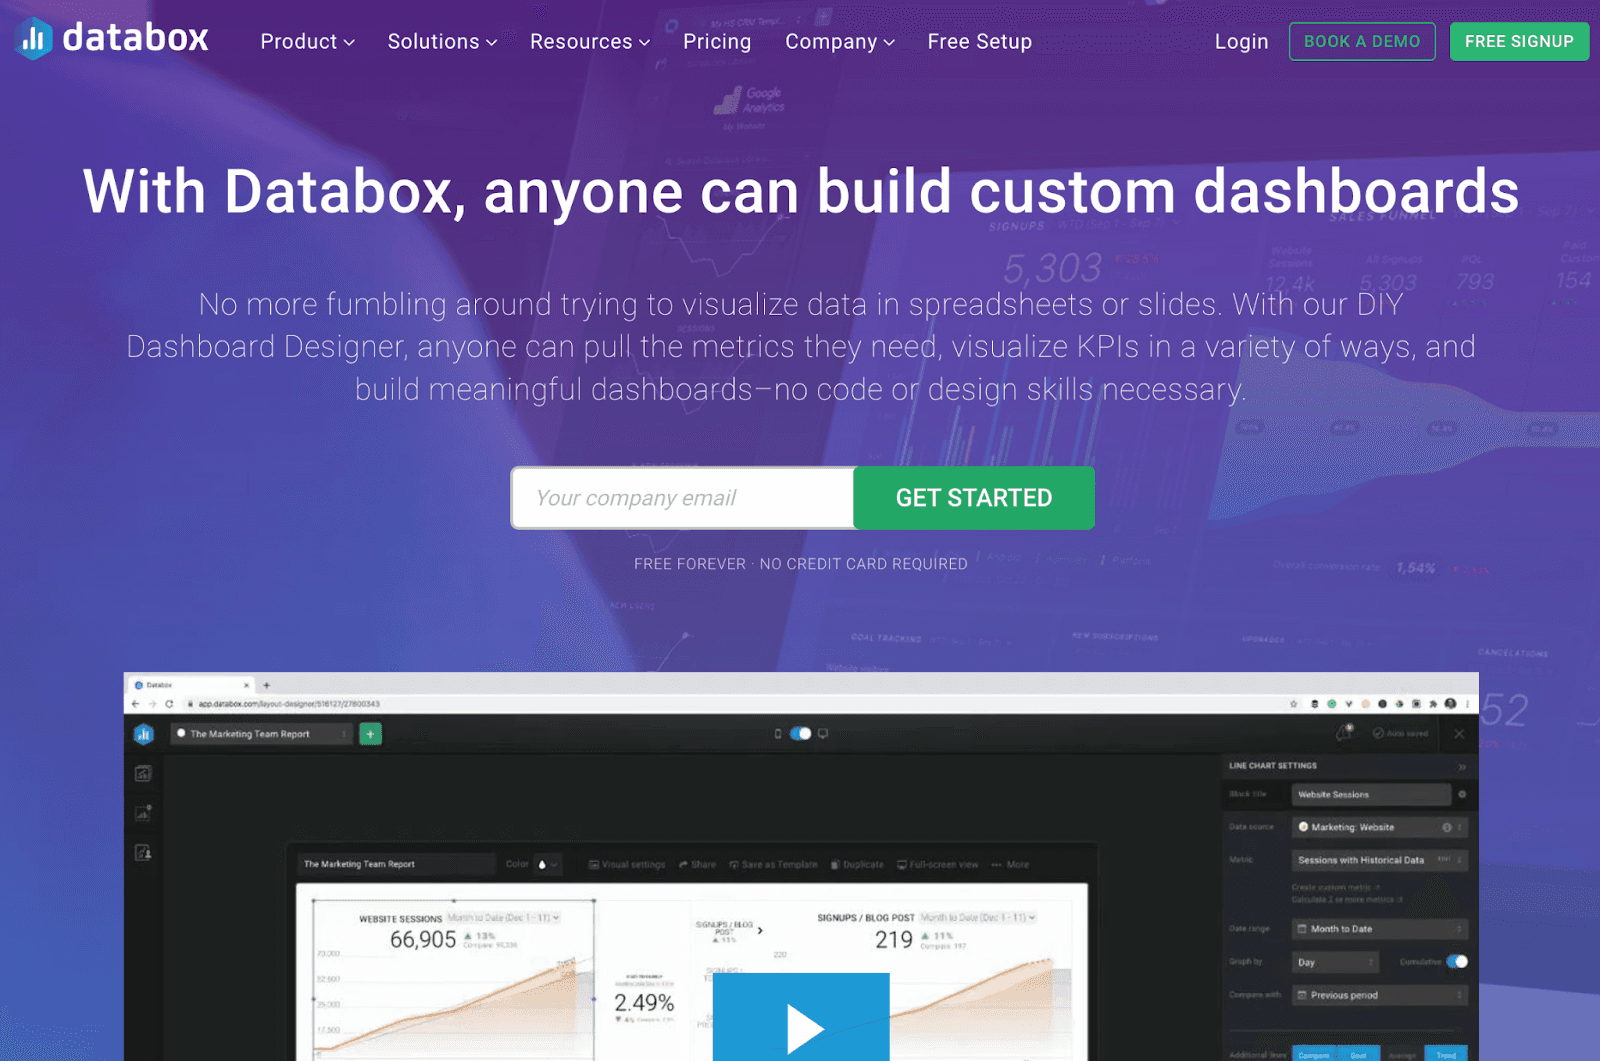
Task: Click Databox hexagon logo in preview app
Action: [144, 734]
